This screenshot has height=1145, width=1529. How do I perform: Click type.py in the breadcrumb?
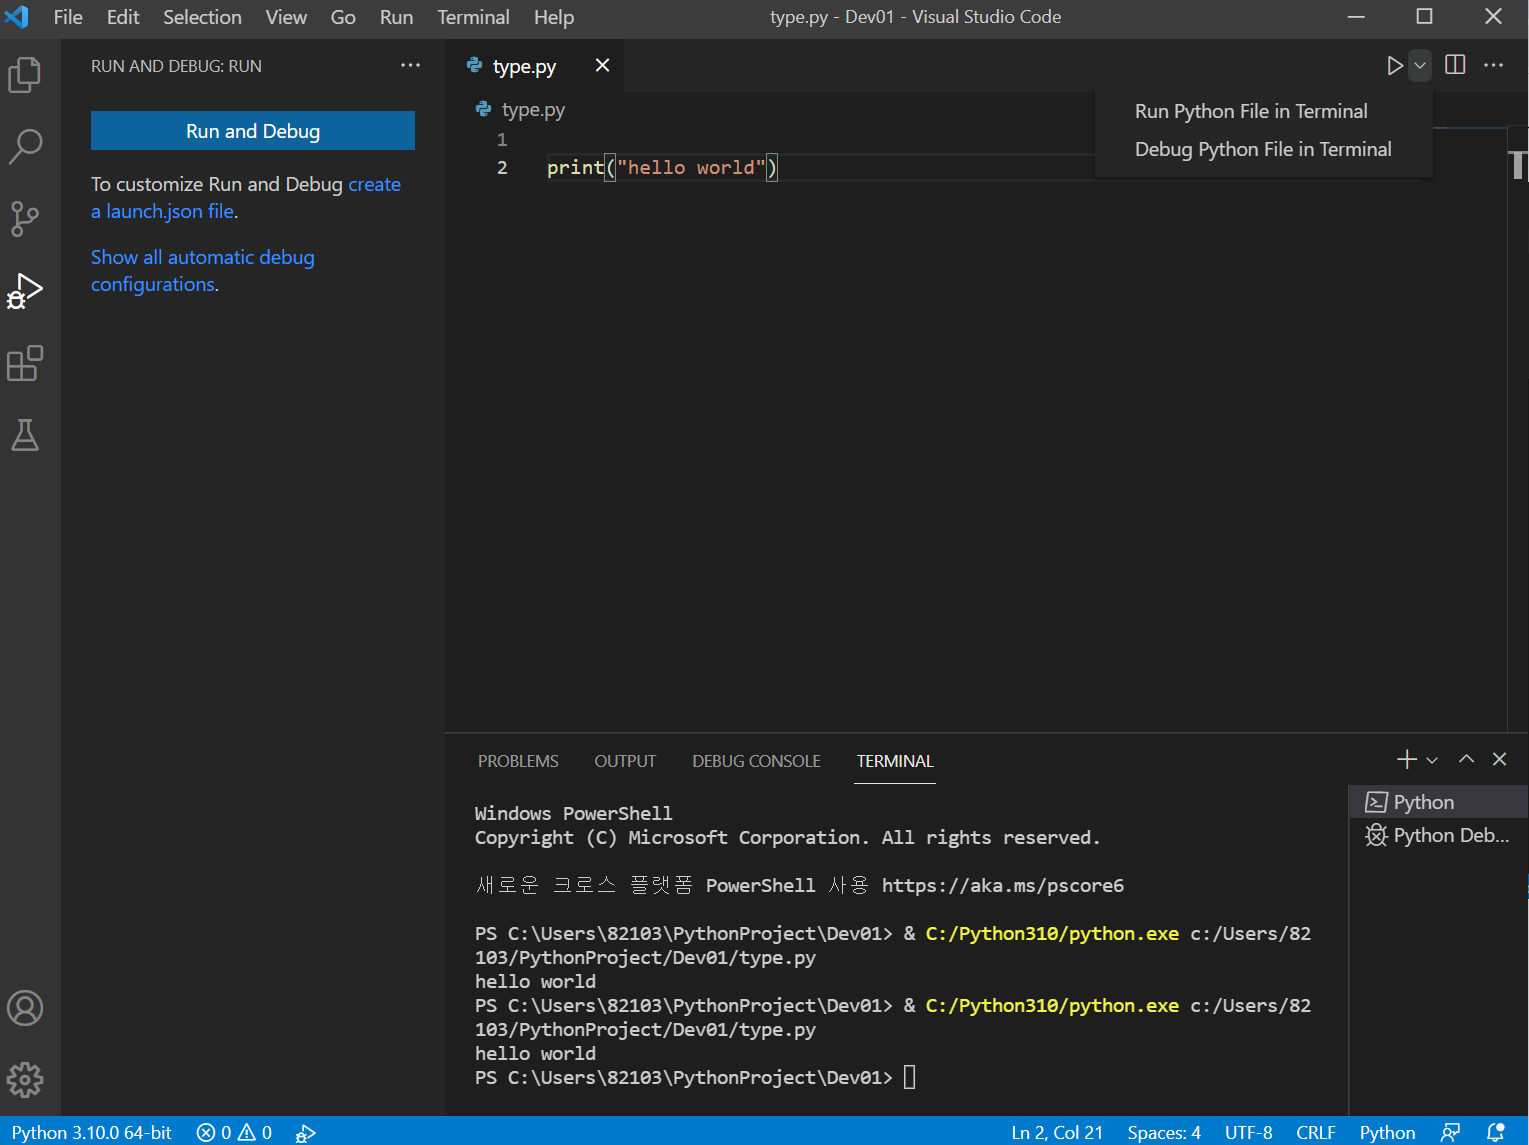(533, 110)
